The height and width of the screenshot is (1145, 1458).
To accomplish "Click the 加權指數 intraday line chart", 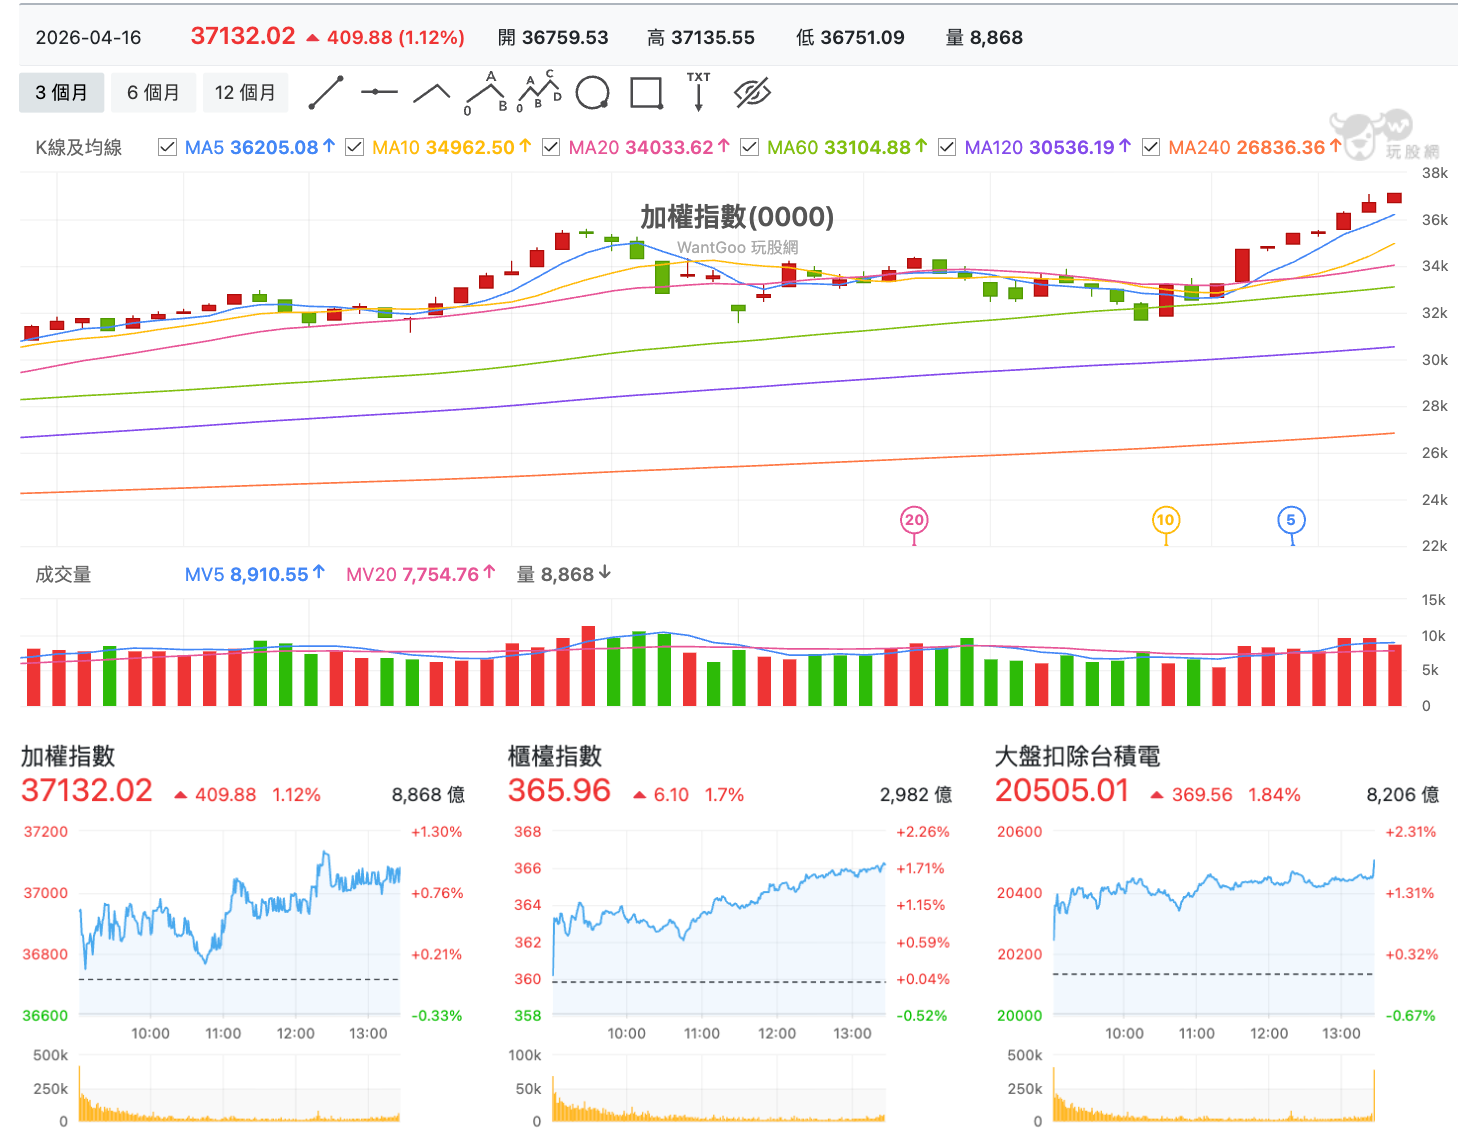I will pyautogui.click(x=239, y=924).
